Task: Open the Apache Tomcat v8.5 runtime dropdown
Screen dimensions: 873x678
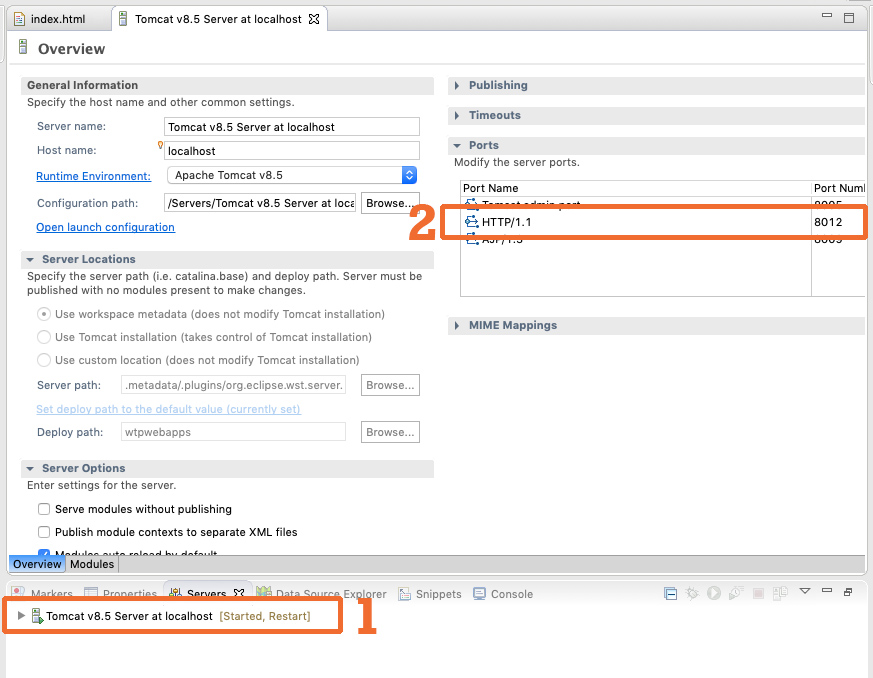Action: click(292, 175)
